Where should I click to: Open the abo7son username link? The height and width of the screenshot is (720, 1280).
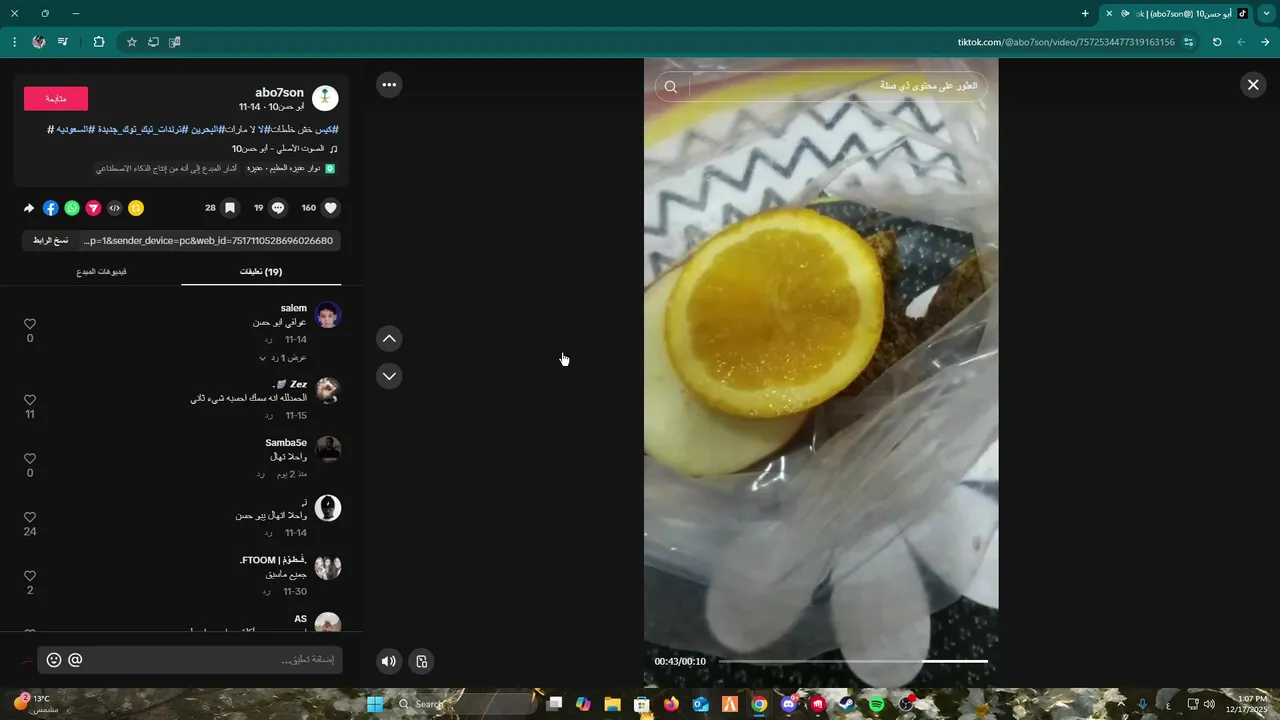pyautogui.click(x=279, y=92)
